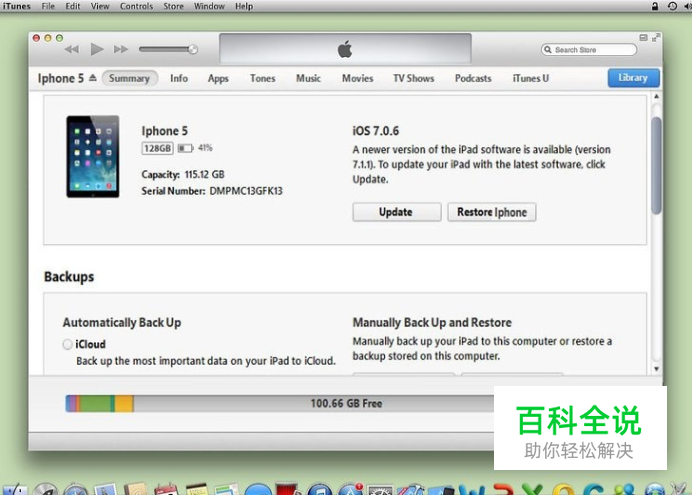Click the device thumbnail image

point(93,157)
